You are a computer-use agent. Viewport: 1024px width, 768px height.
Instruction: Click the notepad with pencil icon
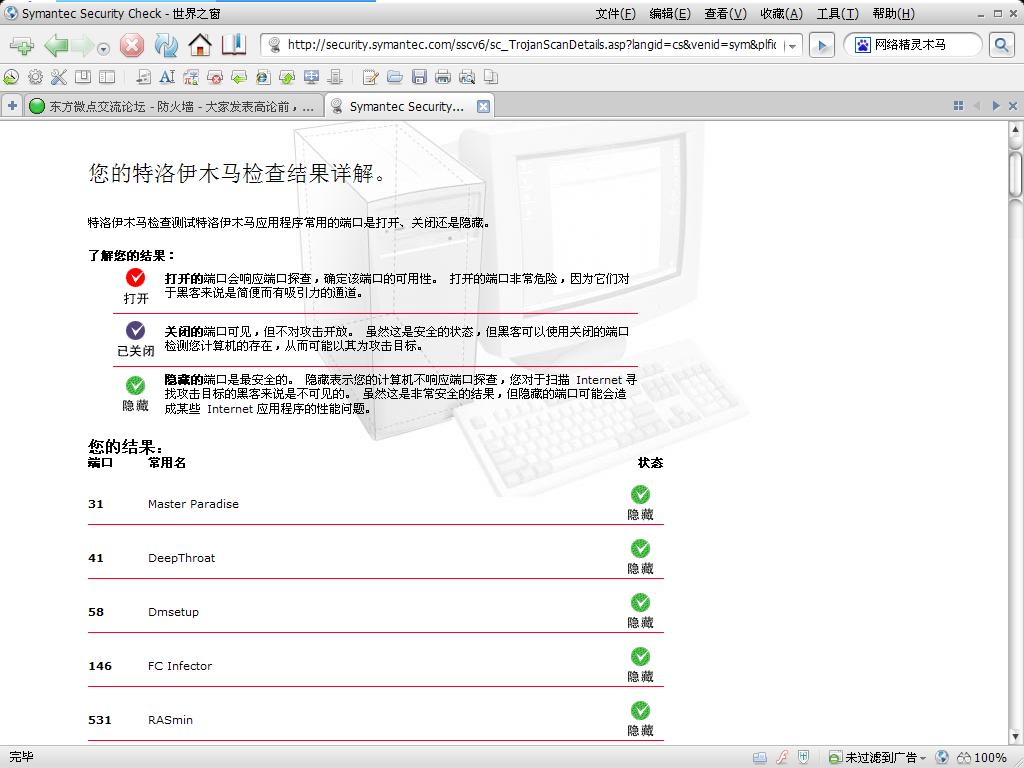tap(370, 78)
